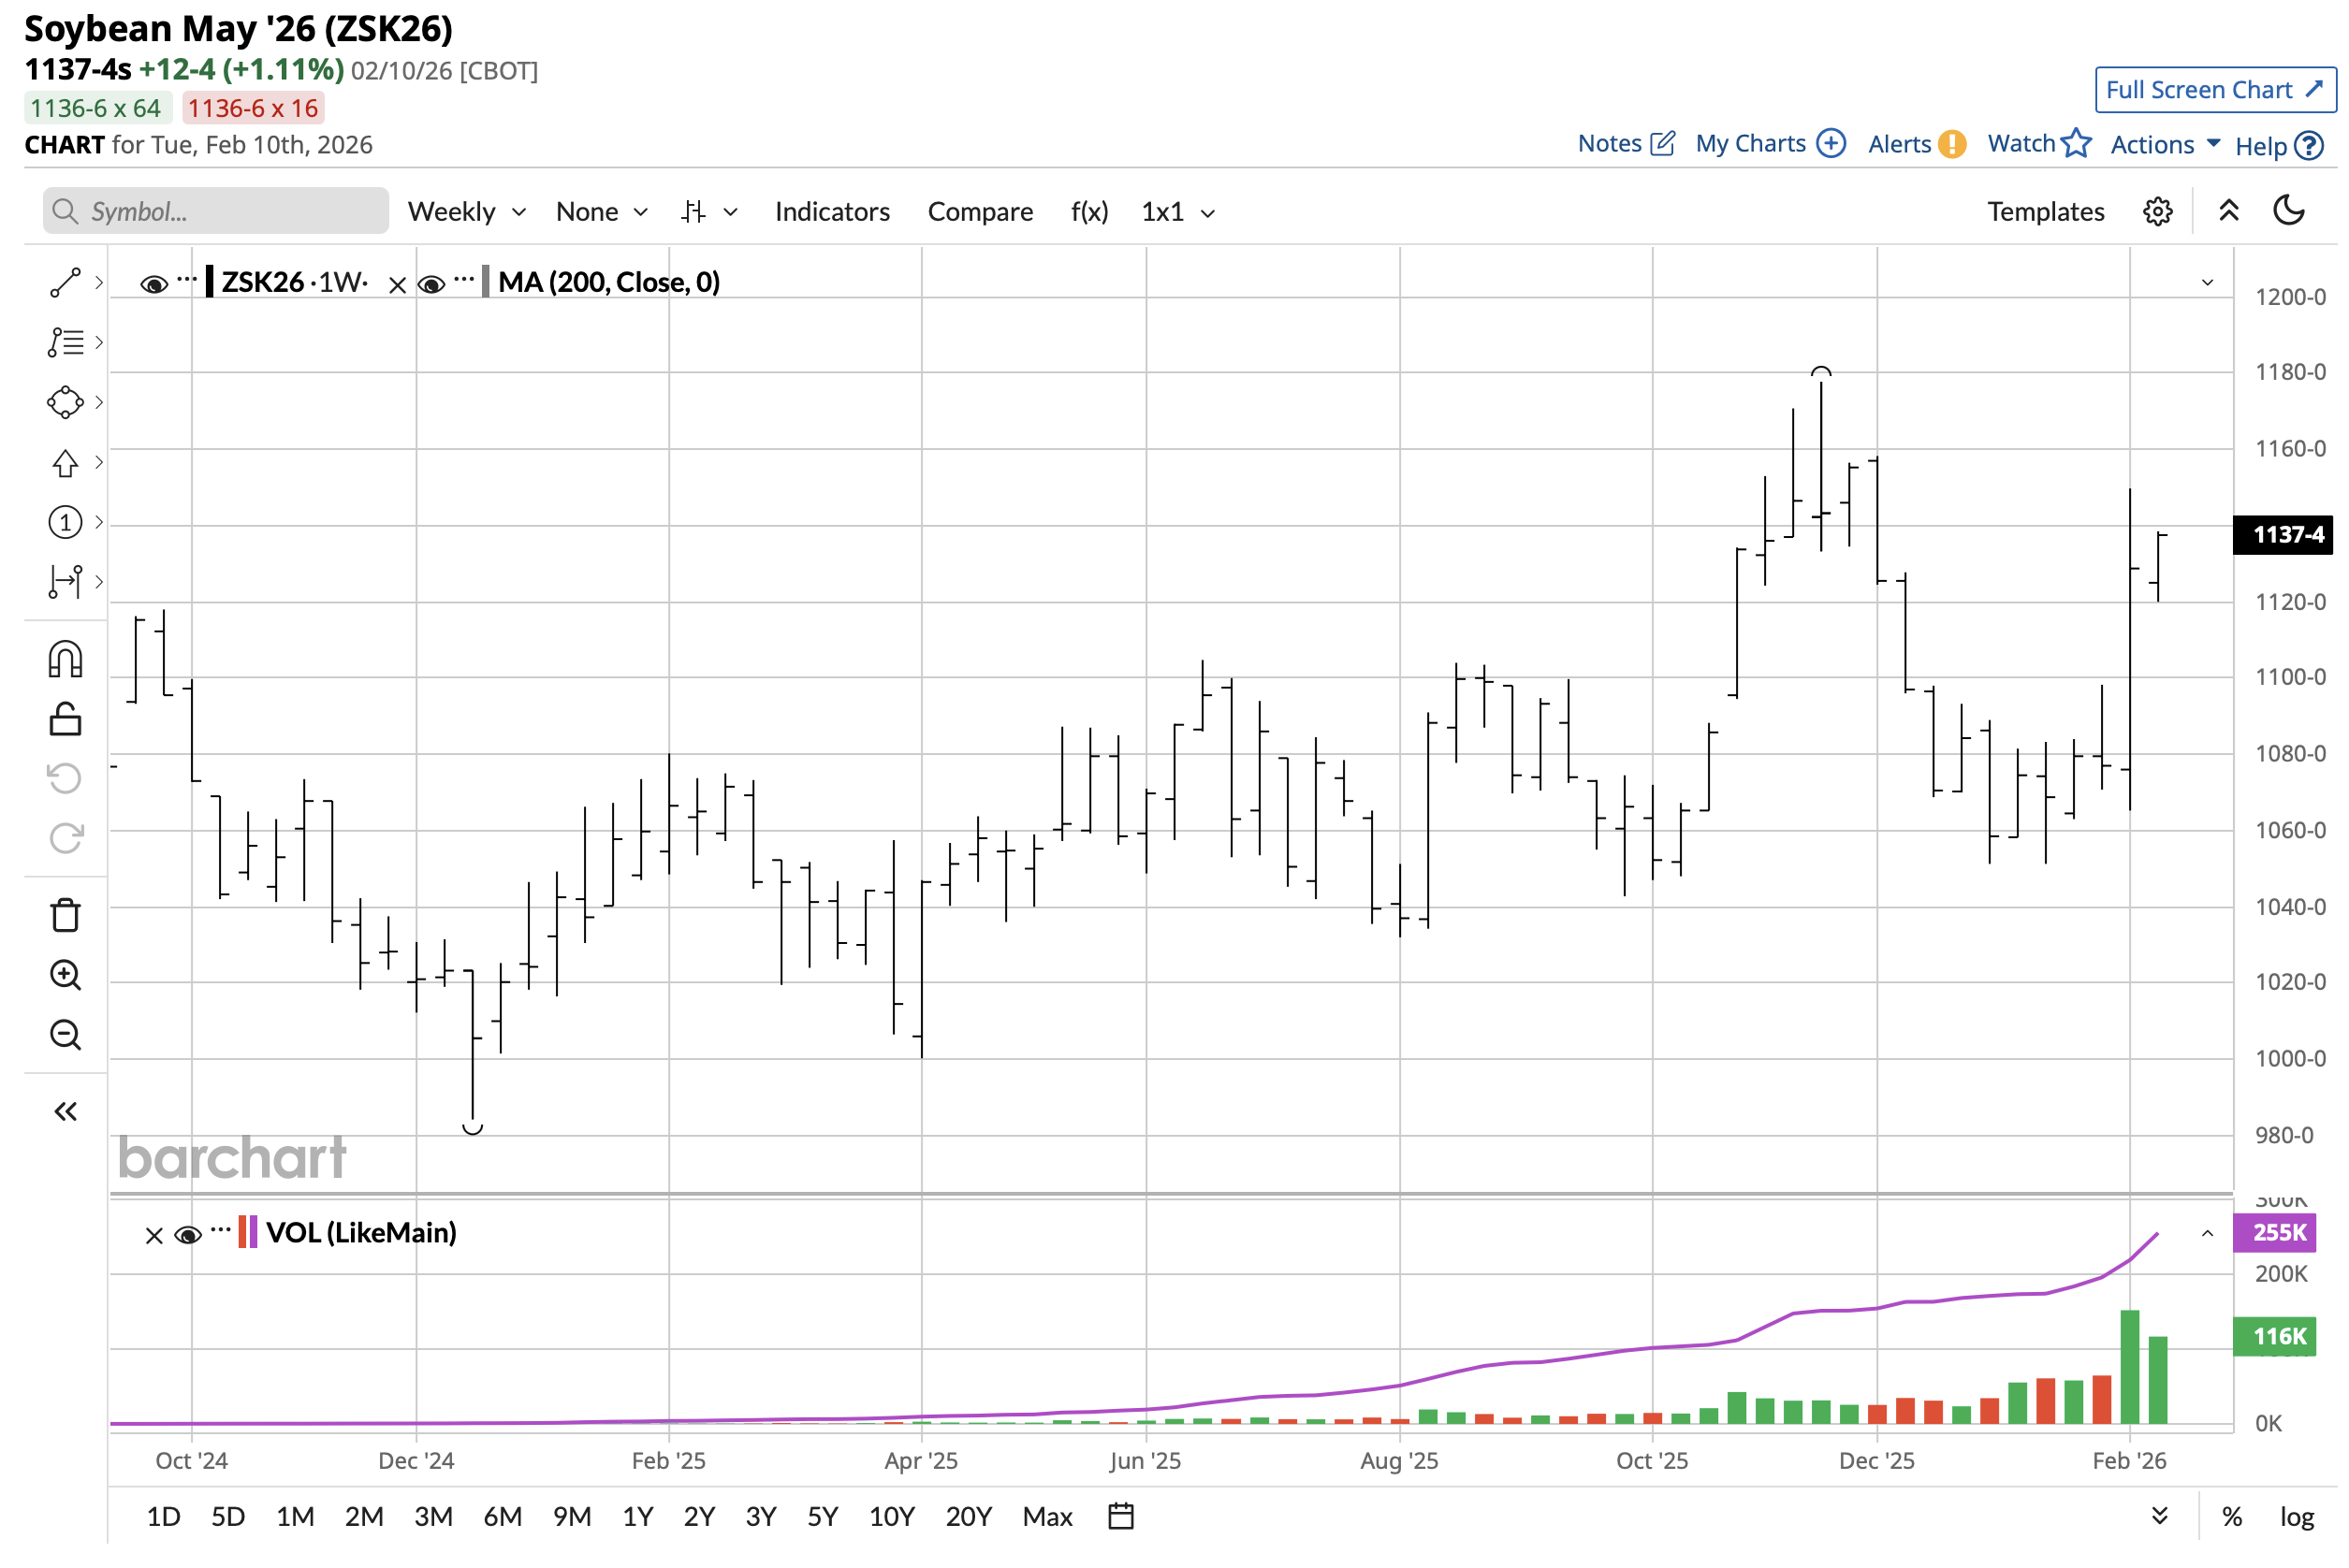
Task: Toggle dark mode moon icon
Action: pyautogui.click(x=2288, y=211)
